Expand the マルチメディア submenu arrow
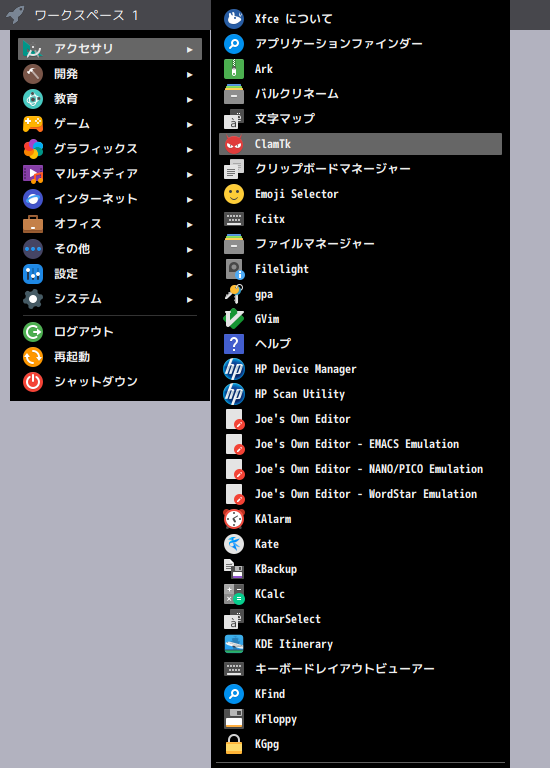The width and height of the screenshot is (550, 768). pos(190,174)
